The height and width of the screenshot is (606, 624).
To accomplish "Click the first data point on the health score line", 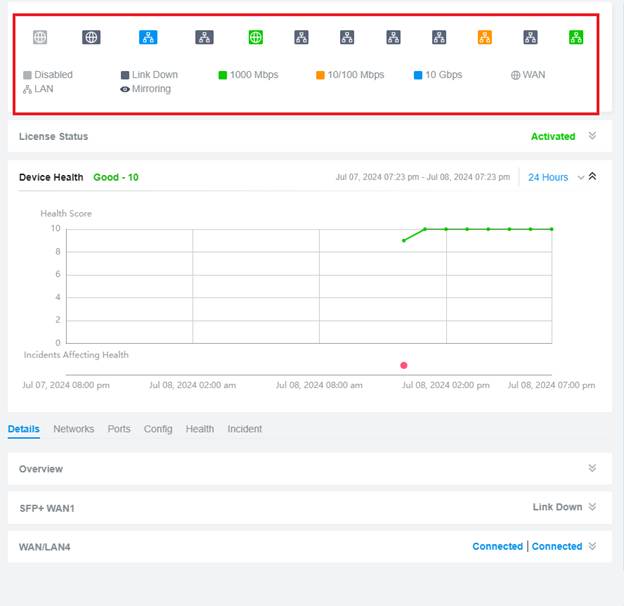I will coord(404,240).
